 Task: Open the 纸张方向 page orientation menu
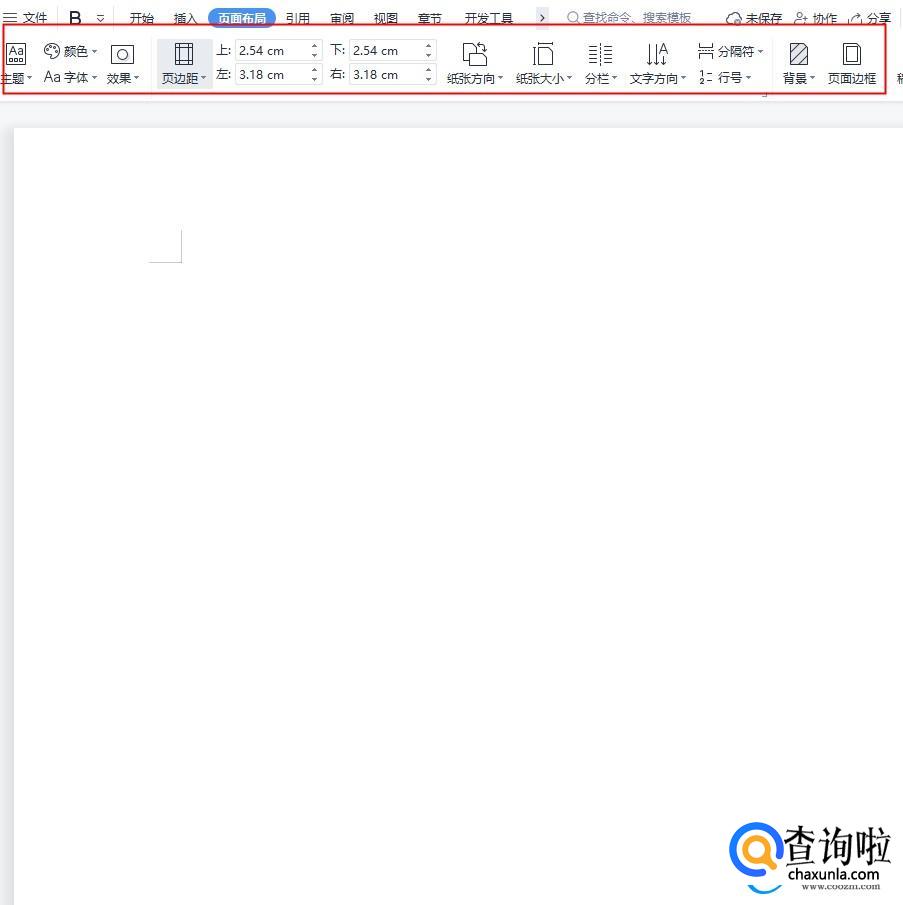(475, 63)
